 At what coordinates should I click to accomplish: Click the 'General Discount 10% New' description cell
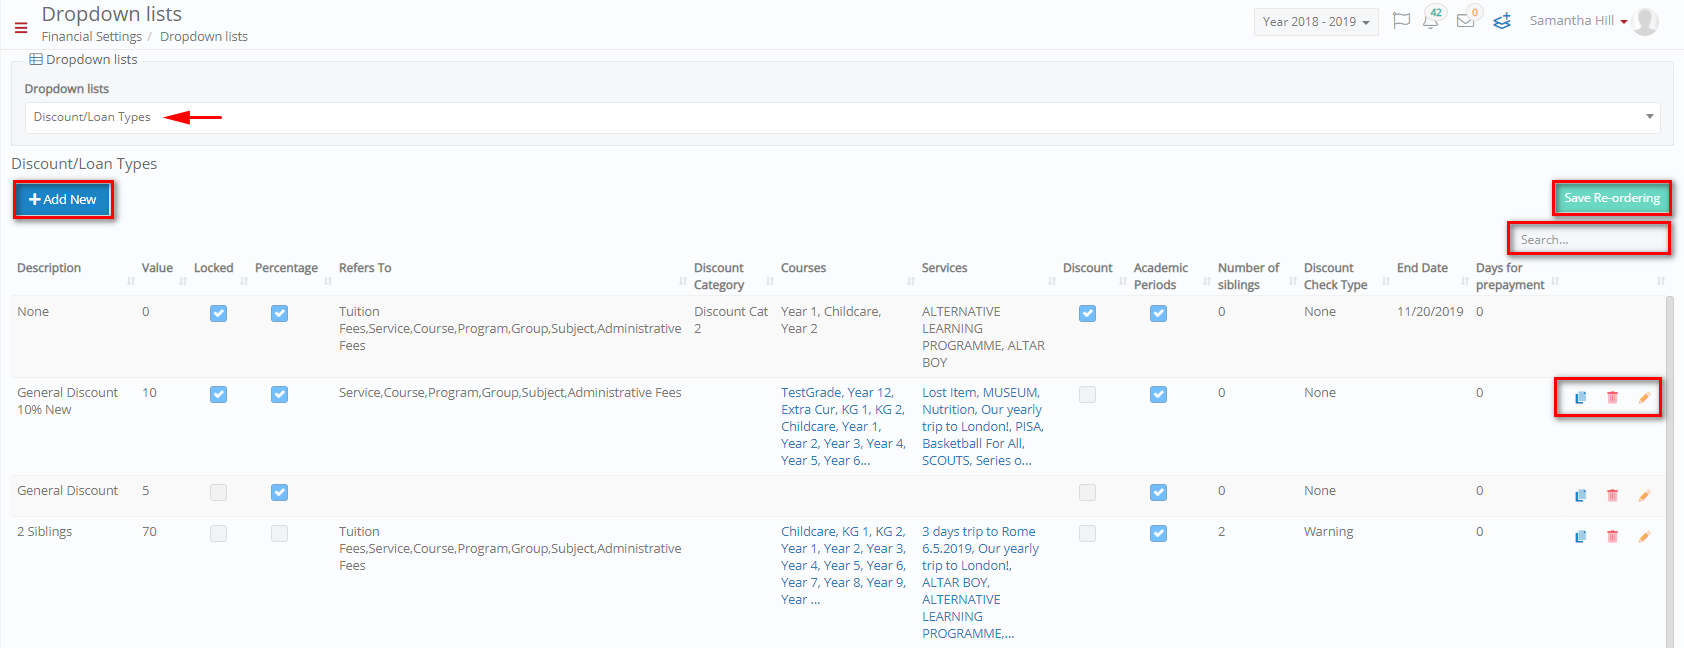tap(68, 401)
